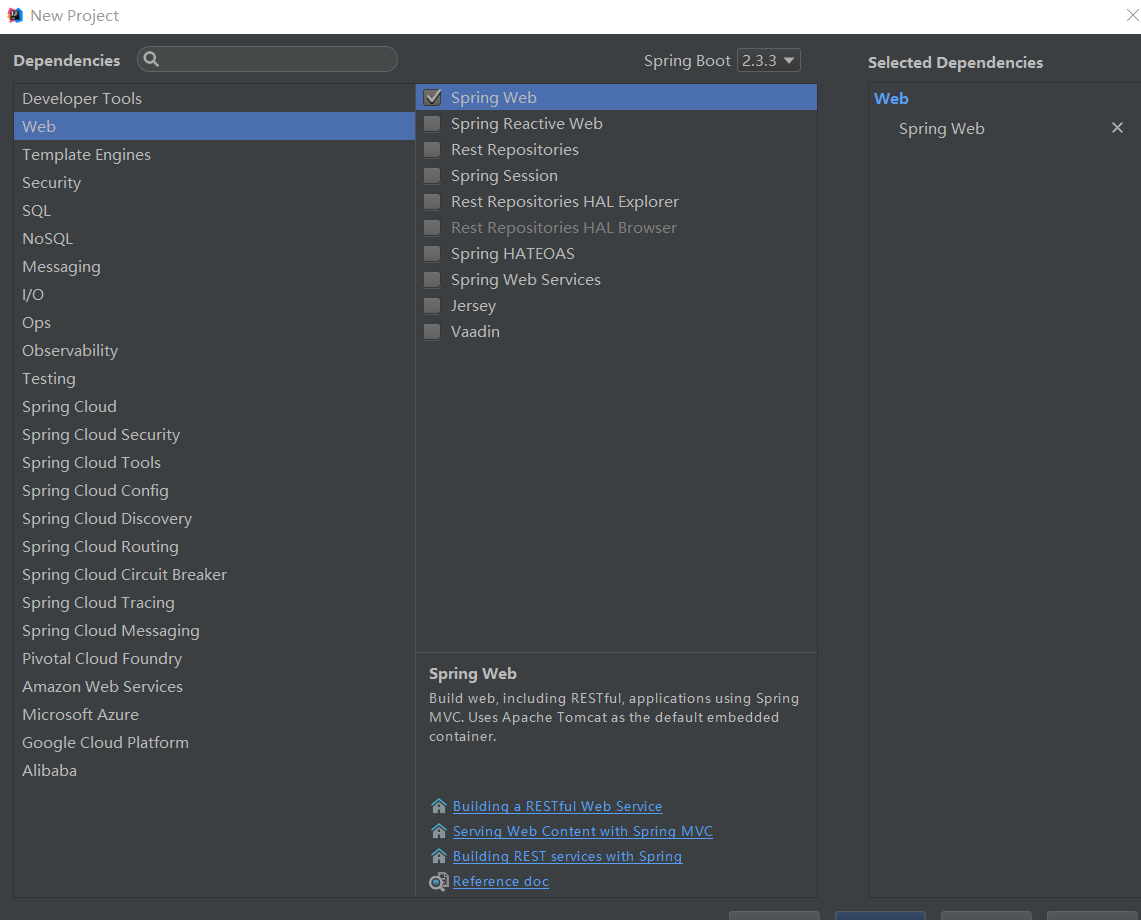Open Spring Cloud Circuit Breaker category

click(x=214, y=574)
